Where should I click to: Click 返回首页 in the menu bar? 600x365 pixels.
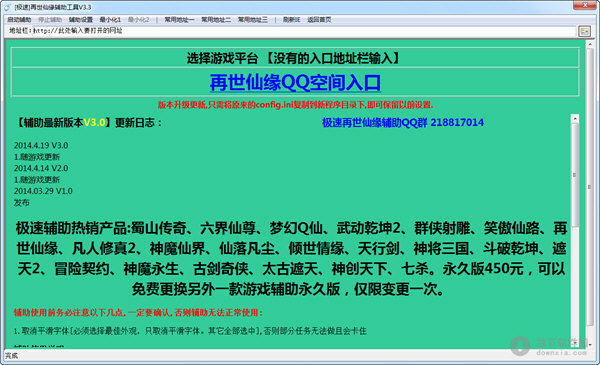[x=319, y=20]
